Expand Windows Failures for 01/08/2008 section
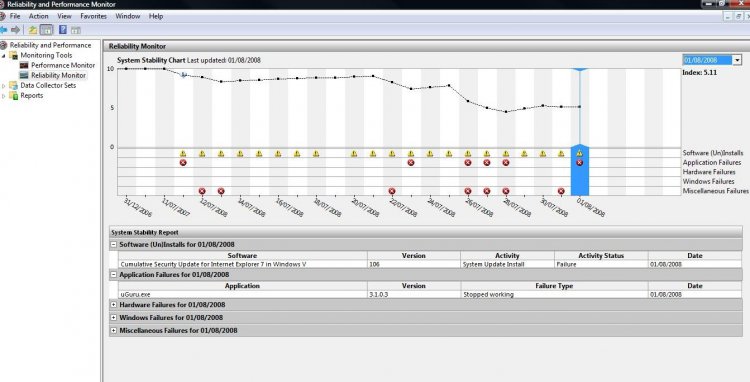The width and height of the screenshot is (750, 382). pyautogui.click(x=113, y=317)
